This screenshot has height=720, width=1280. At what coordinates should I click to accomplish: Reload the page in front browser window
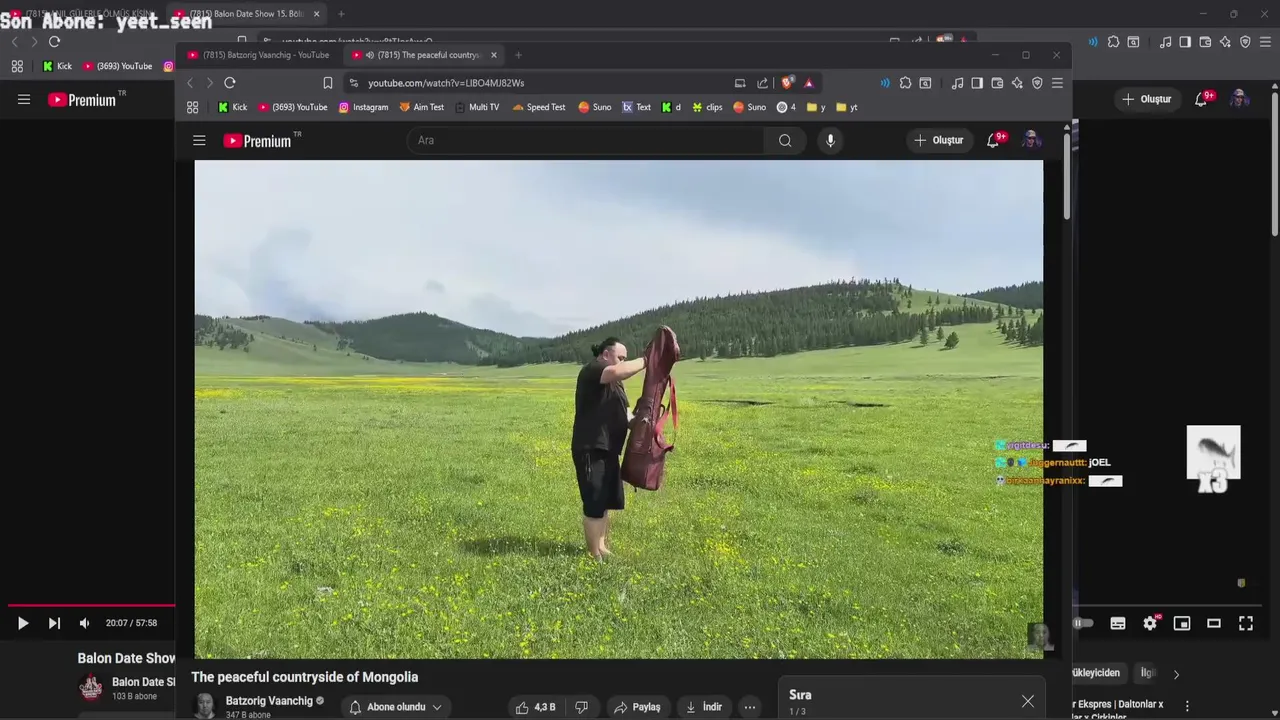tap(230, 83)
